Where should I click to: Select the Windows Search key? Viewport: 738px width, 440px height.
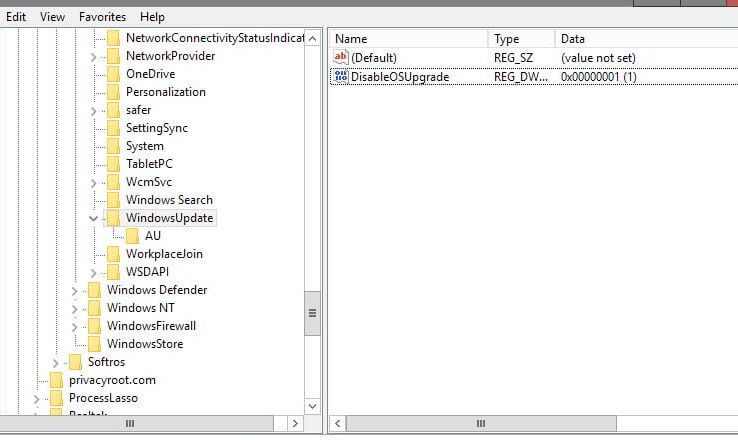(x=169, y=200)
